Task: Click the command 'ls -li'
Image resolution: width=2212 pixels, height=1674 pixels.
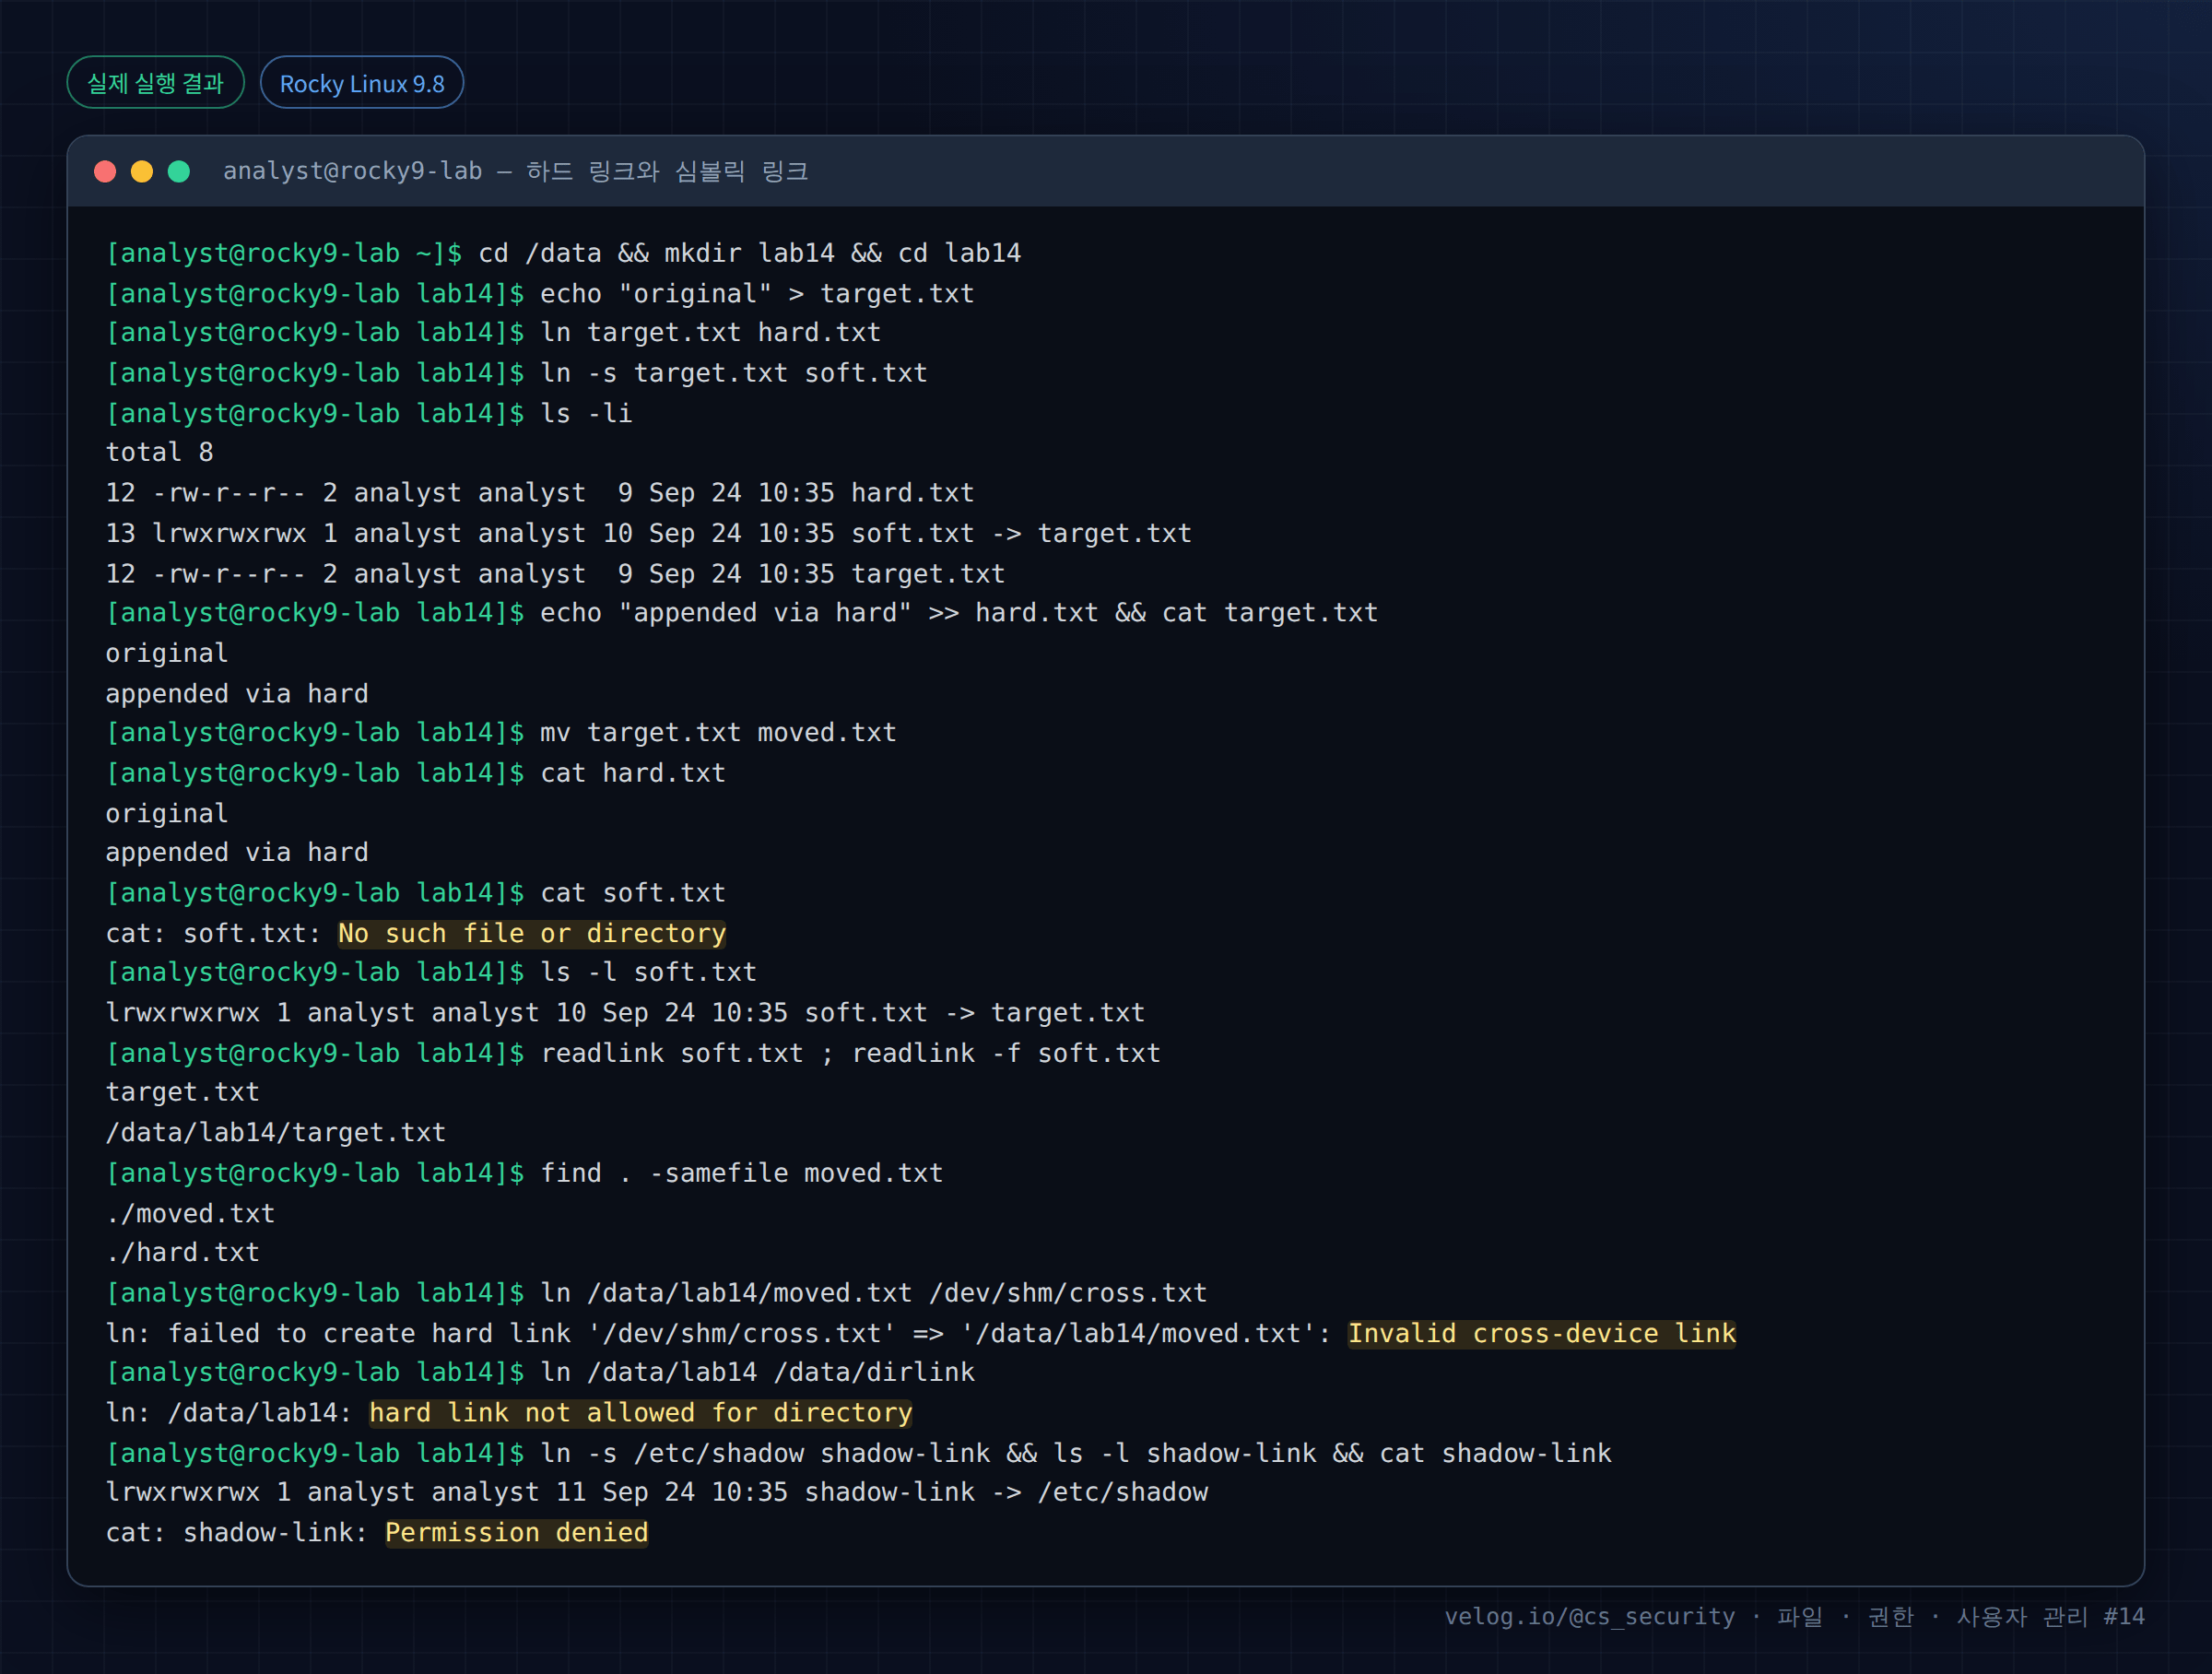Action: tap(586, 413)
